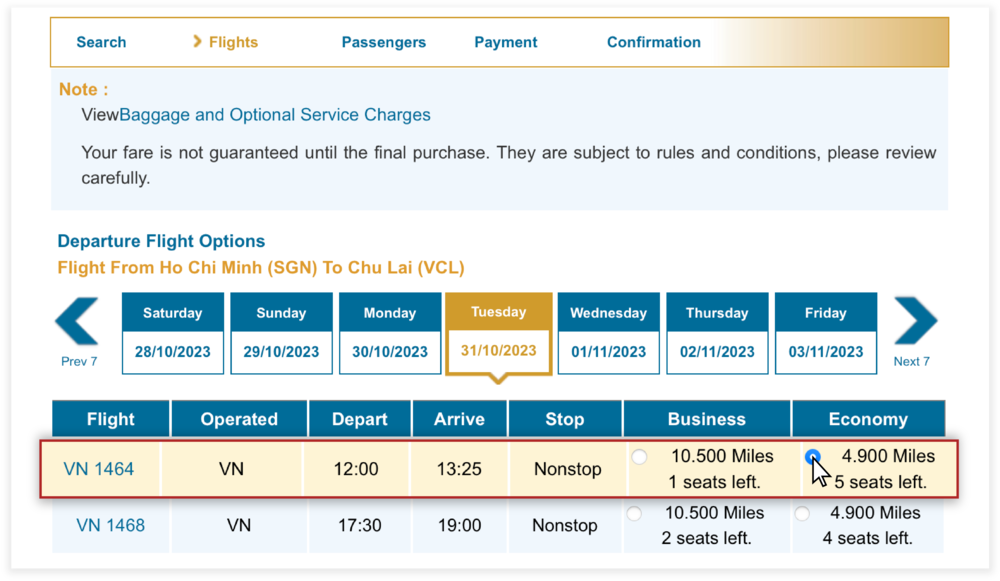Choose Economy fare for flight VN 1468

pos(802,514)
